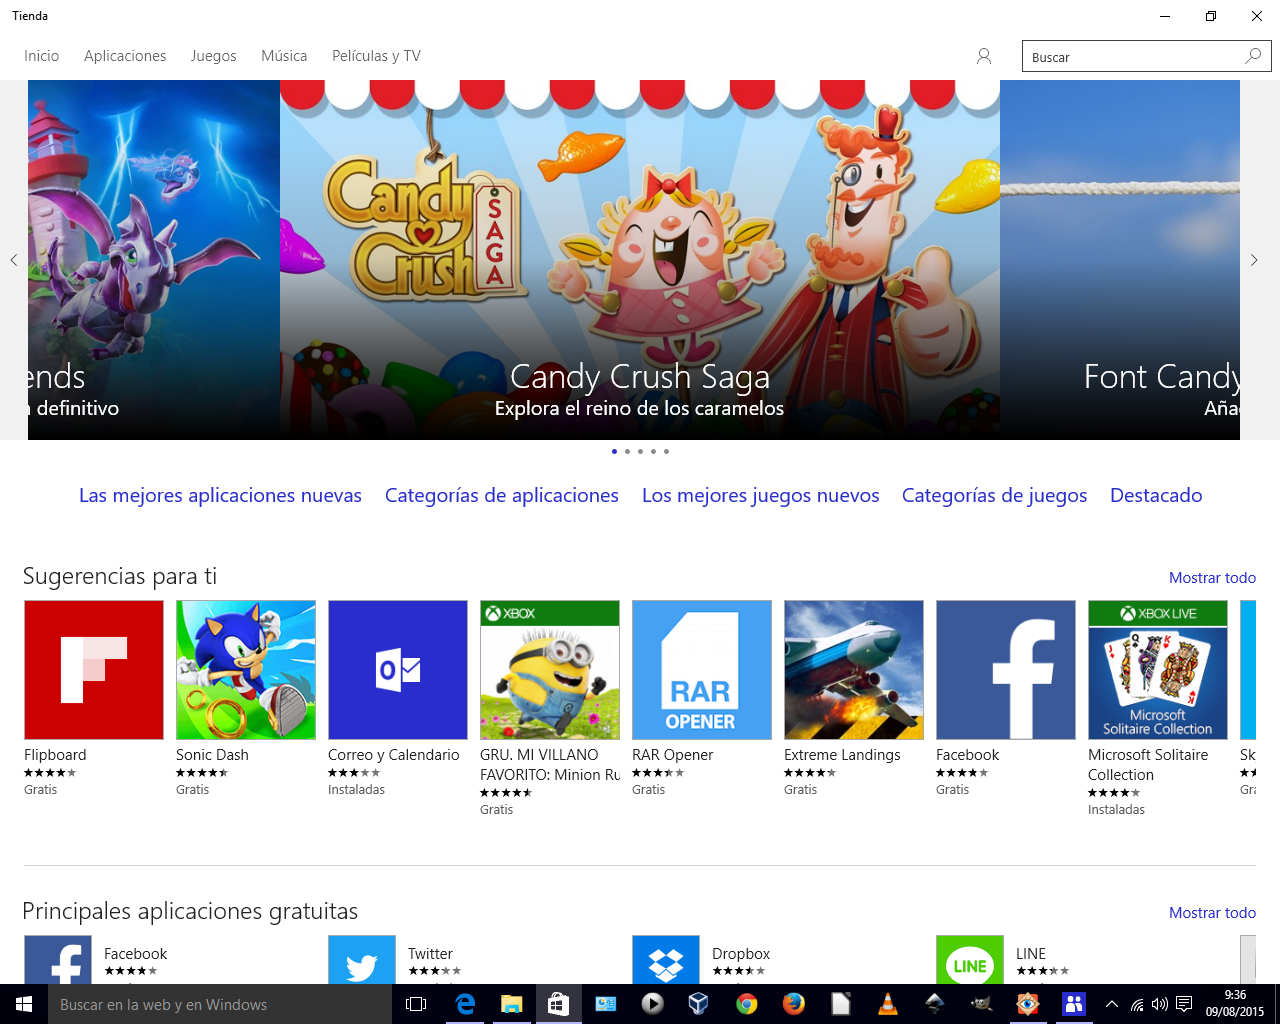
Task: Open the Películas y TV tab
Action: pos(376,56)
